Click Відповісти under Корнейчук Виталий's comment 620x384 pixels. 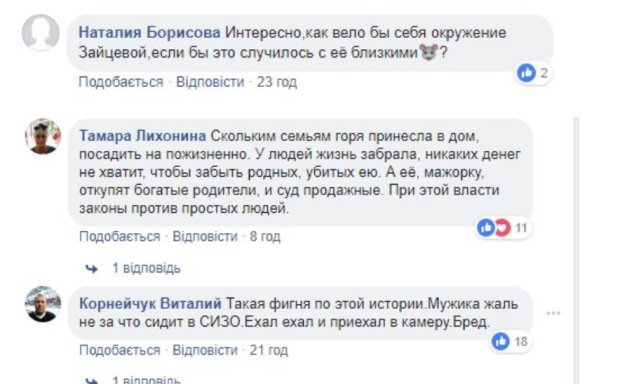click(x=205, y=350)
